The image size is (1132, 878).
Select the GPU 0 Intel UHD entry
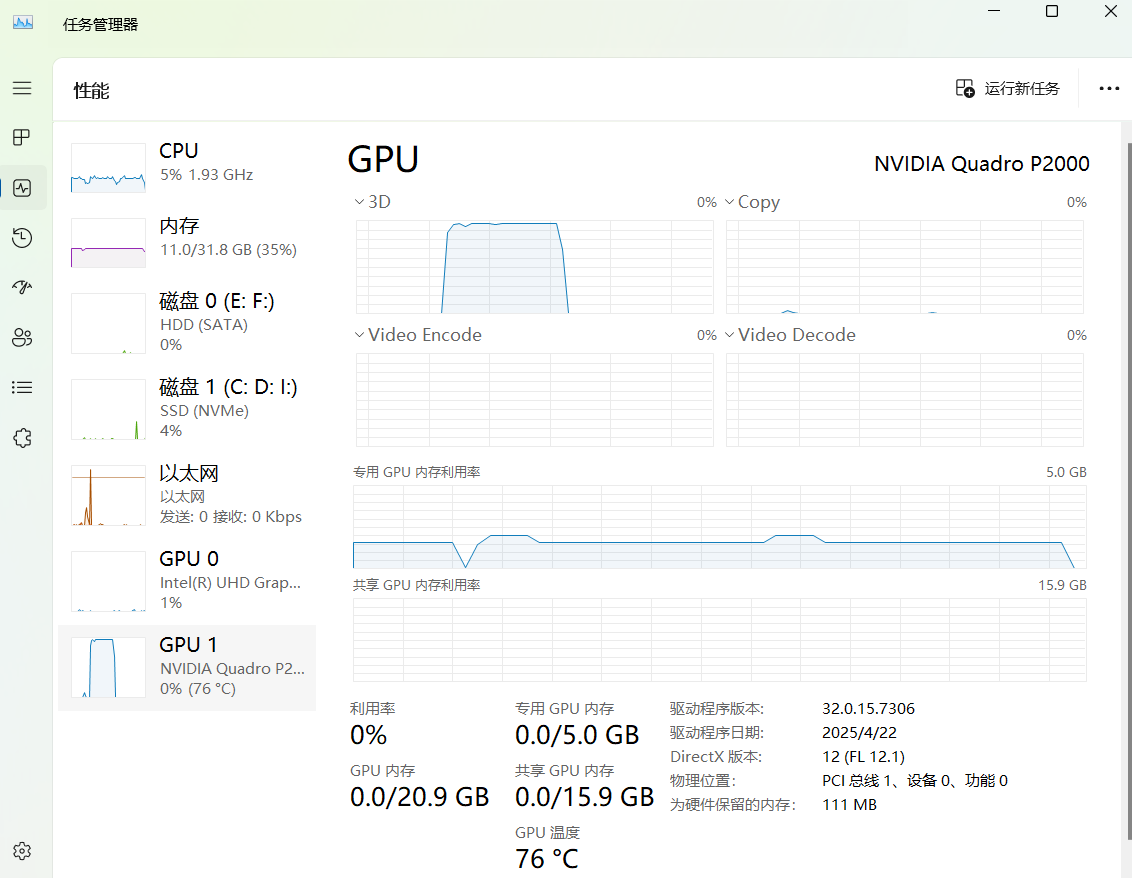[187, 581]
